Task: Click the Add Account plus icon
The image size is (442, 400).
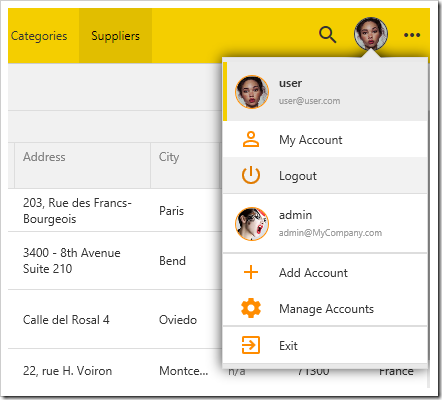Action: [x=251, y=272]
